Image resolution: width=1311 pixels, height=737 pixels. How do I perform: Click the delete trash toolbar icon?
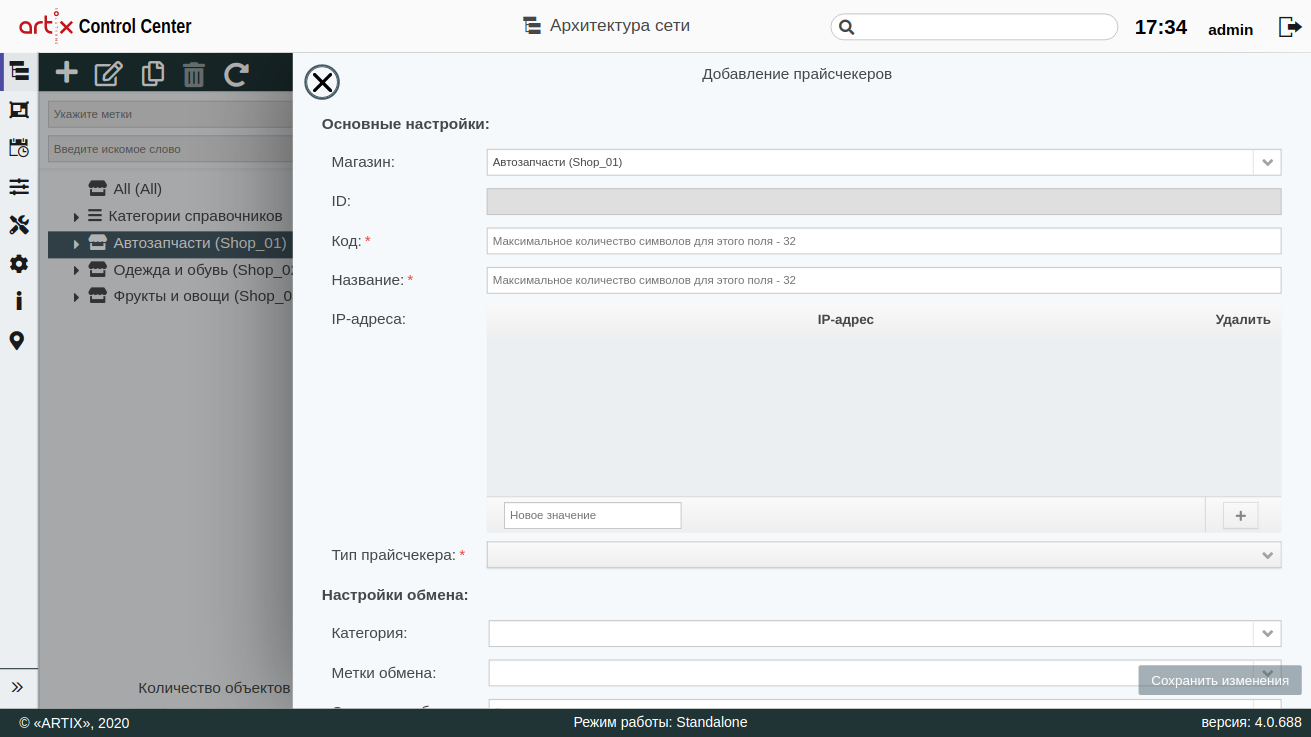click(x=194, y=74)
